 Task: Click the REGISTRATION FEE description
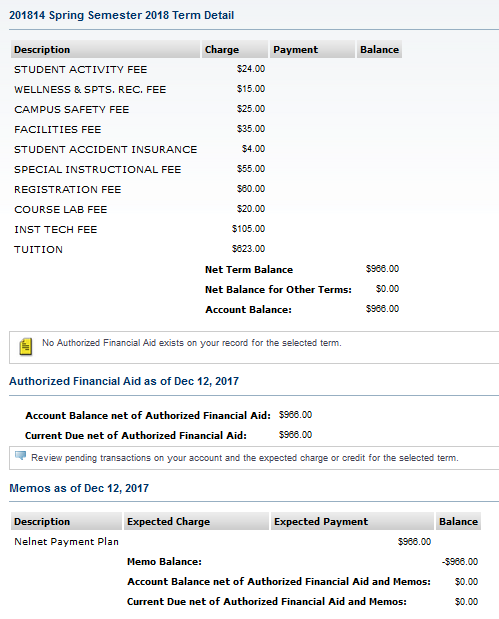(x=68, y=189)
